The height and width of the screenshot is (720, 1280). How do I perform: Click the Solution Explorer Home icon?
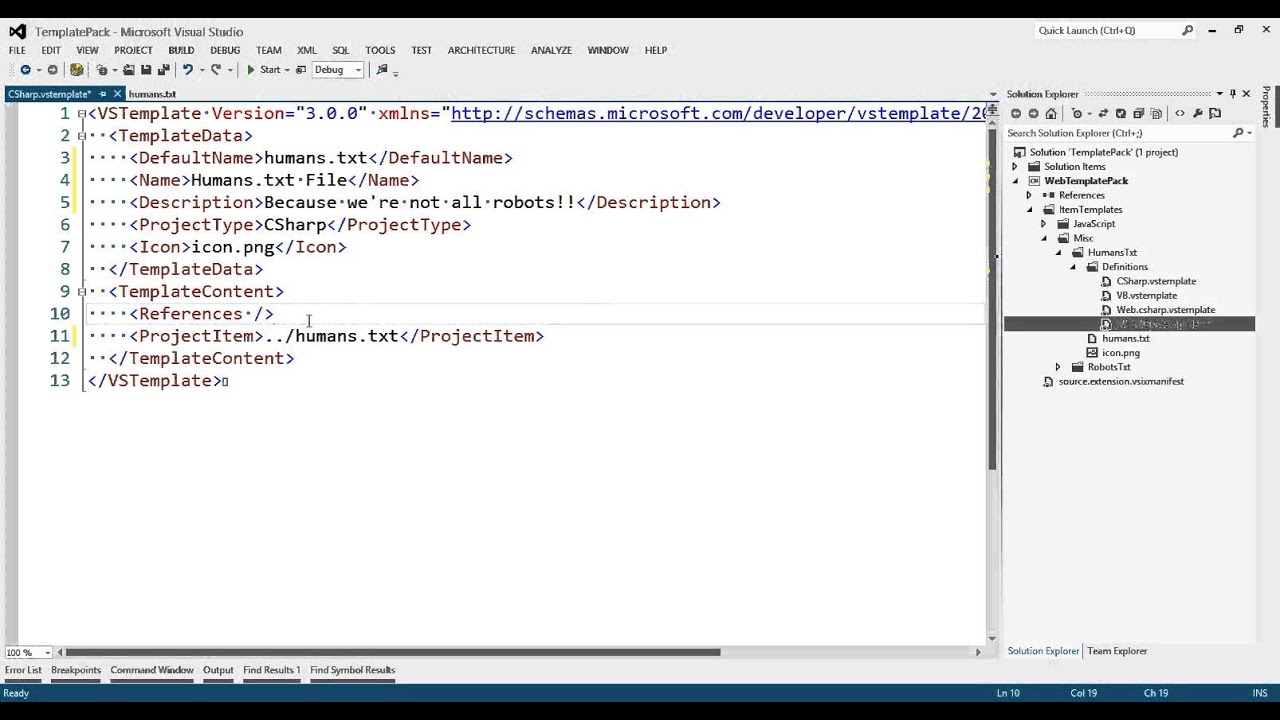(1051, 113)
